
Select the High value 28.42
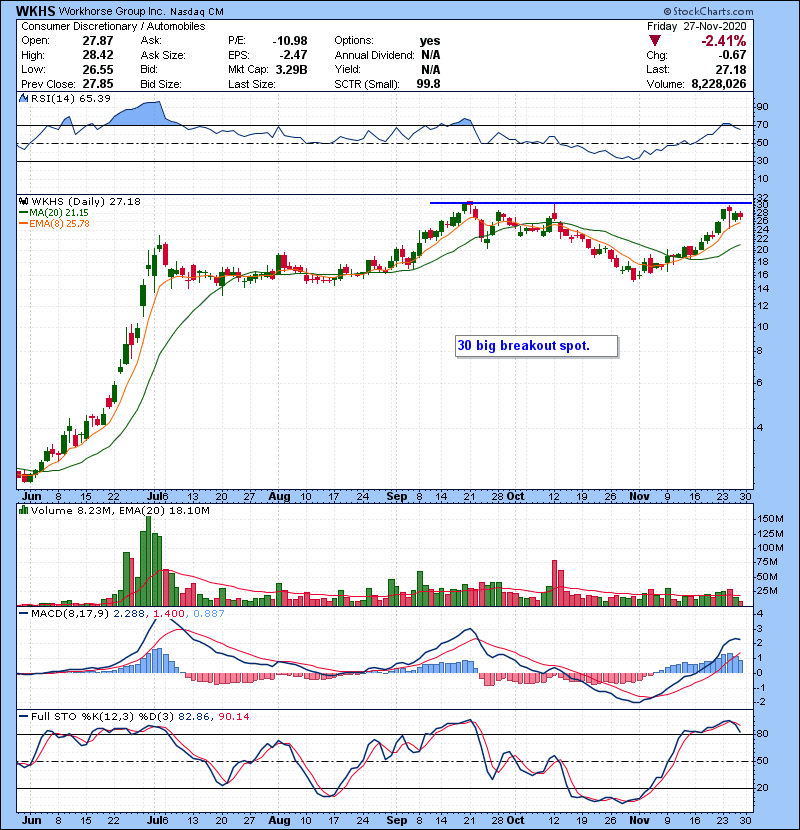click(97, 55)
